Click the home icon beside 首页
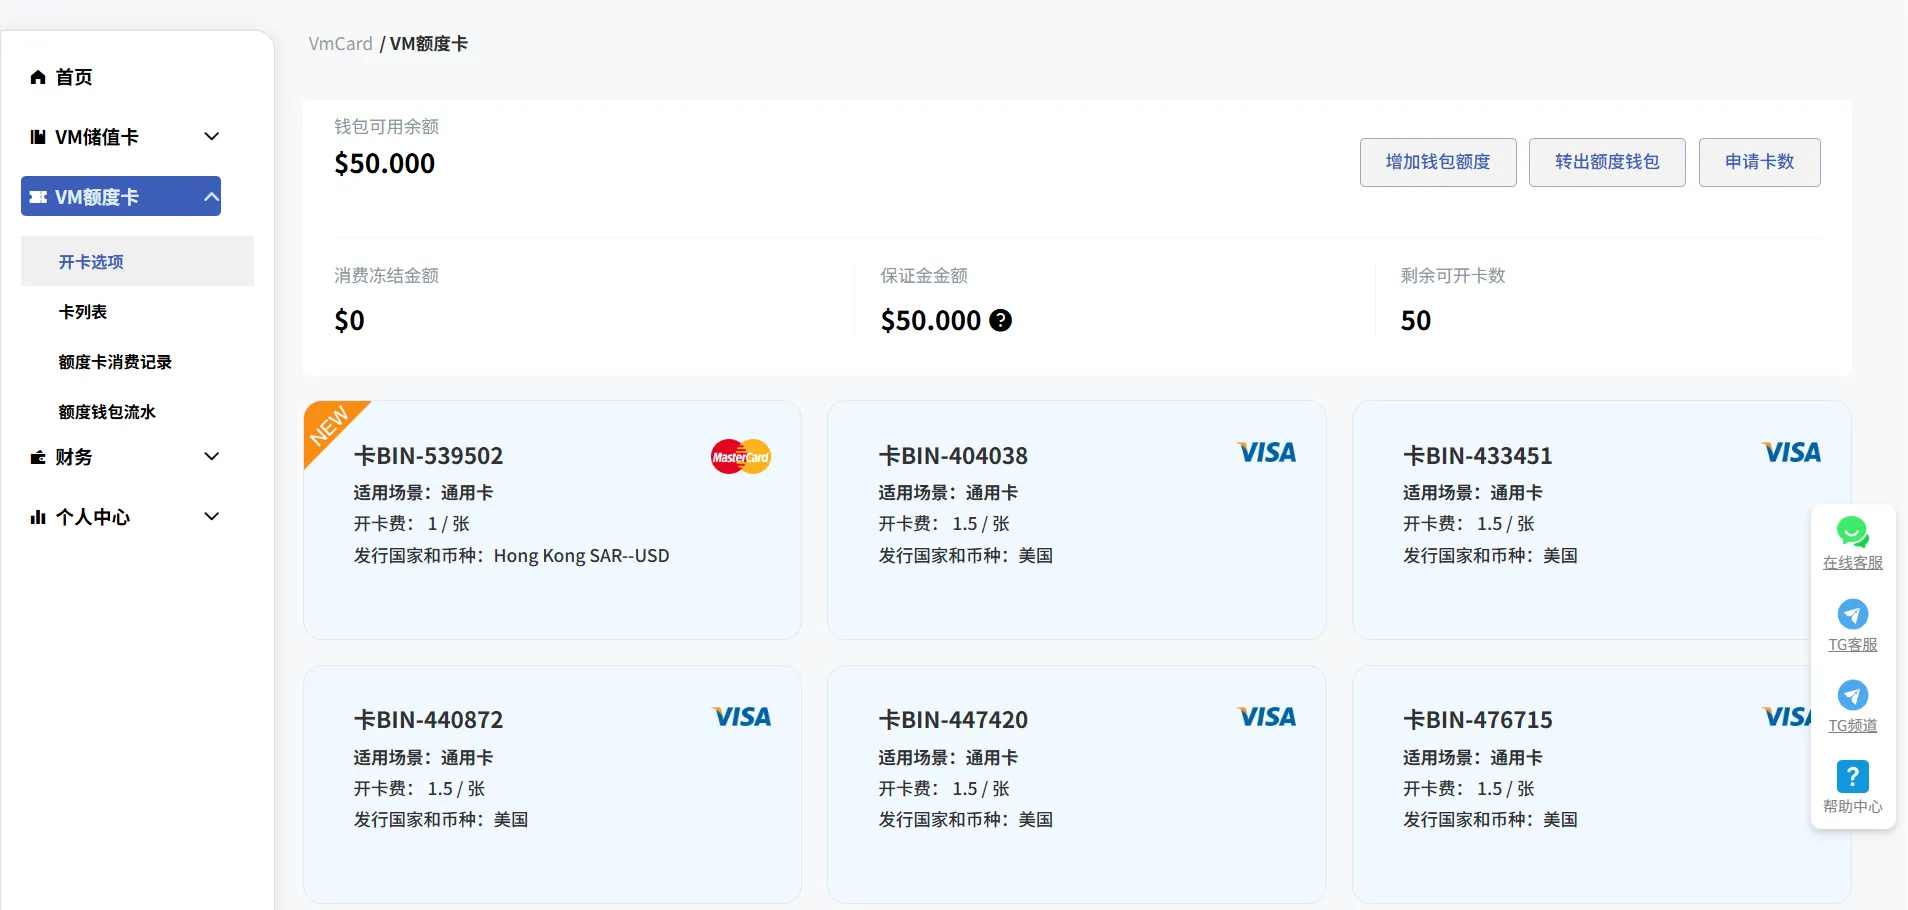1908x910 pixels. pyautogui.click(x=38, y=77)
